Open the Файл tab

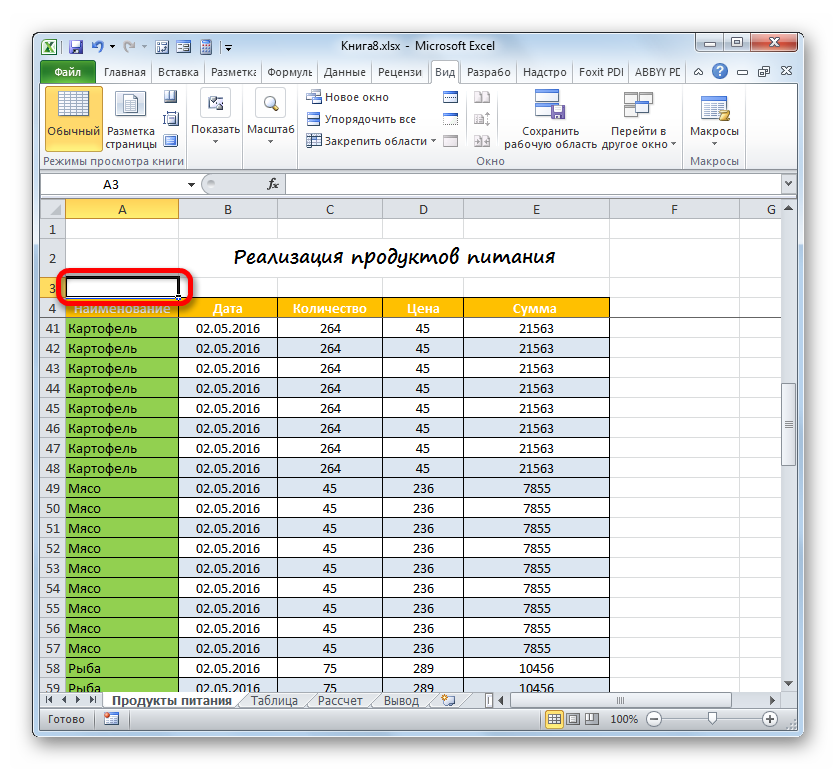click(68, 72)
